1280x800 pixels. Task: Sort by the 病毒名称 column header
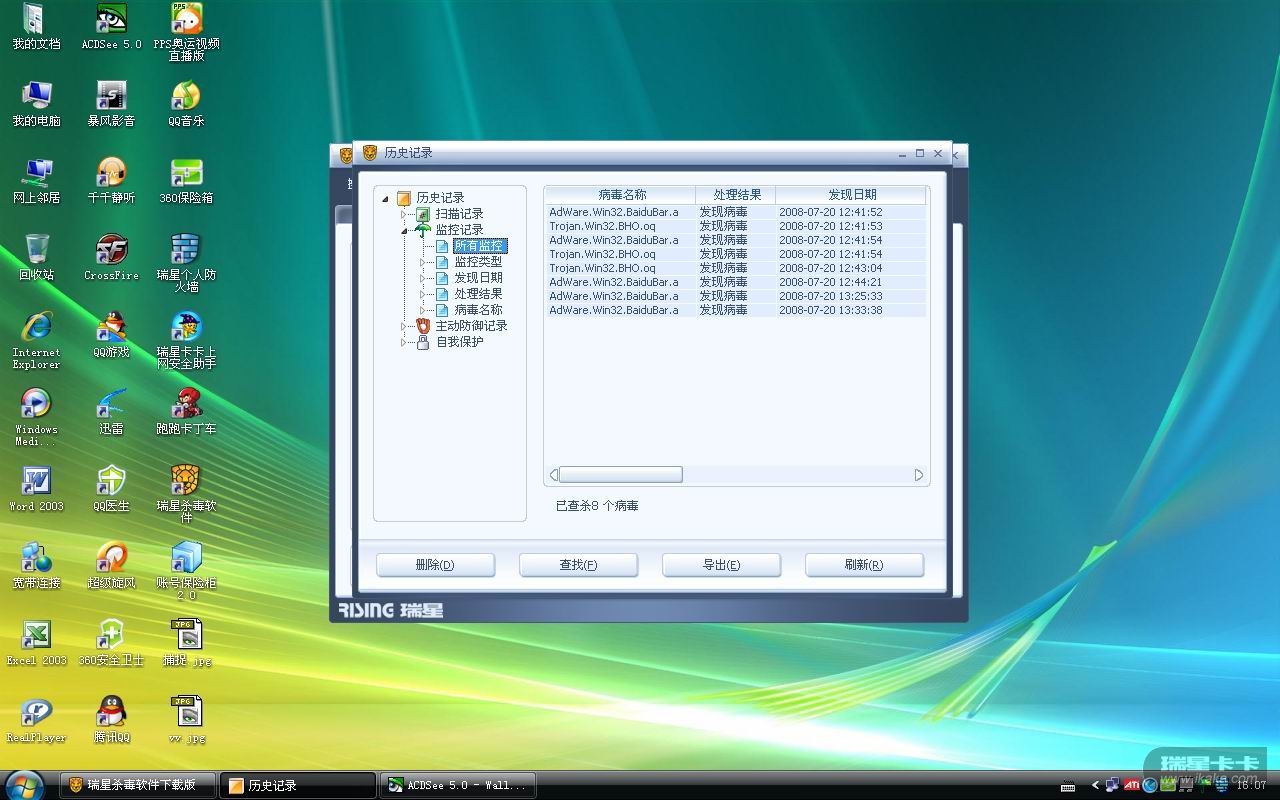point(621,194)
